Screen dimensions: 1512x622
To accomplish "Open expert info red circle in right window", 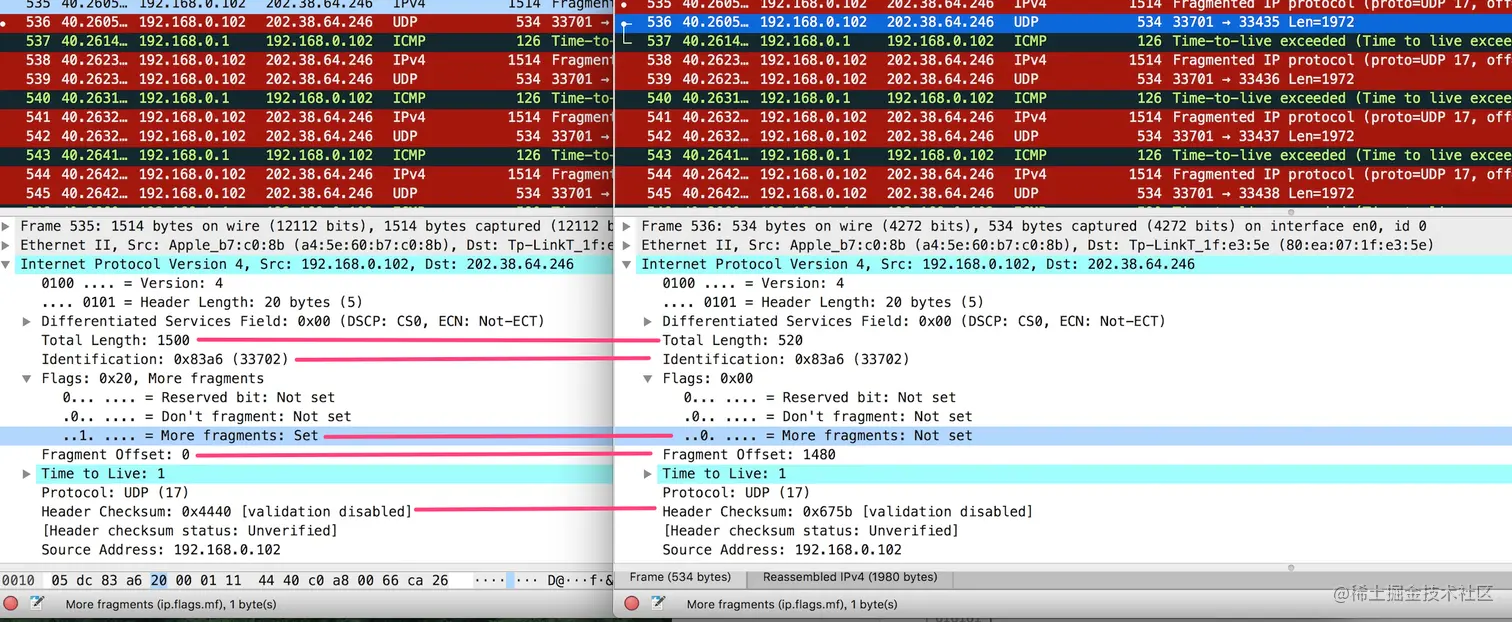I will click(632, 603).
